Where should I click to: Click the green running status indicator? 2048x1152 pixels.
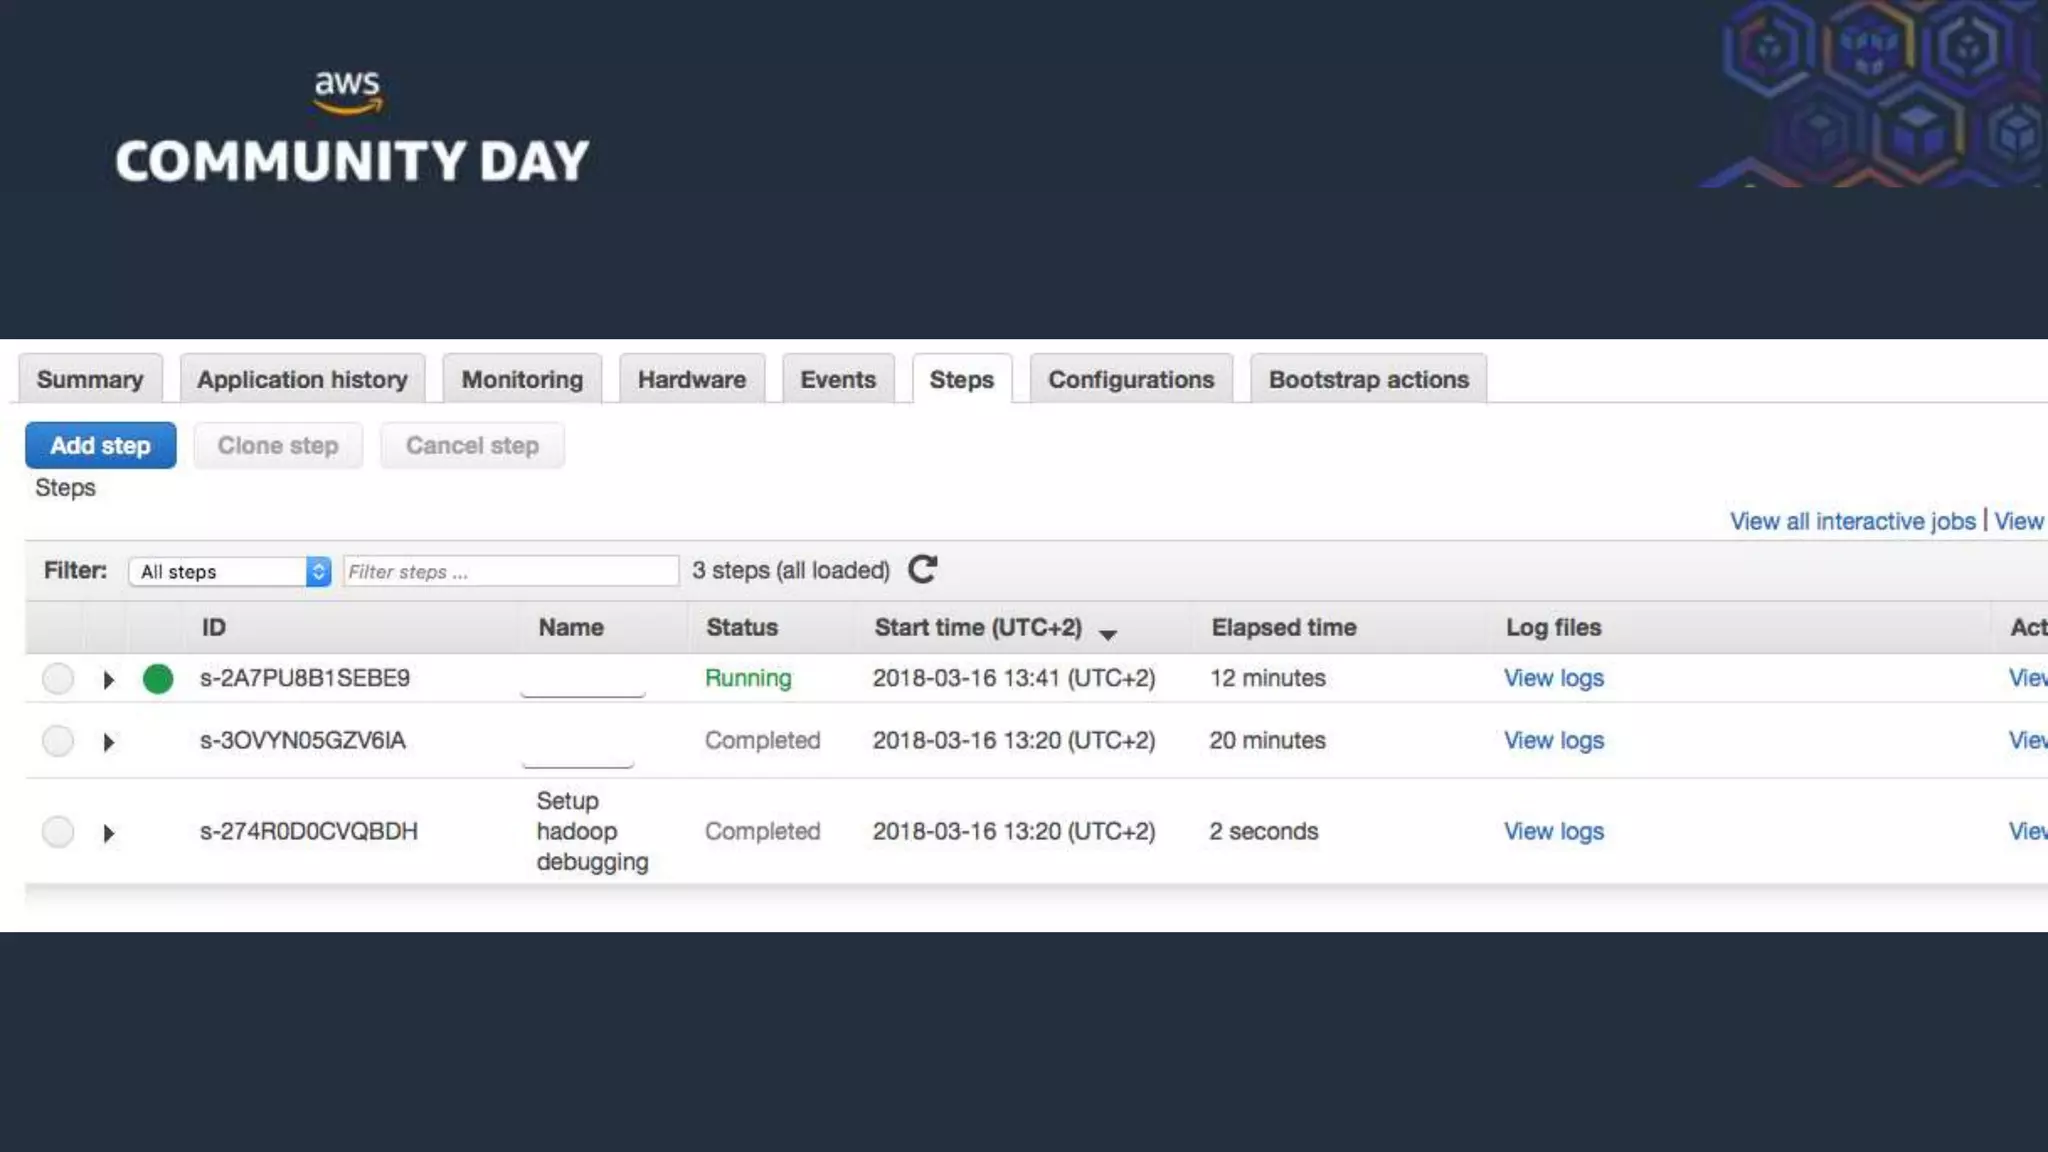(158, 679)
